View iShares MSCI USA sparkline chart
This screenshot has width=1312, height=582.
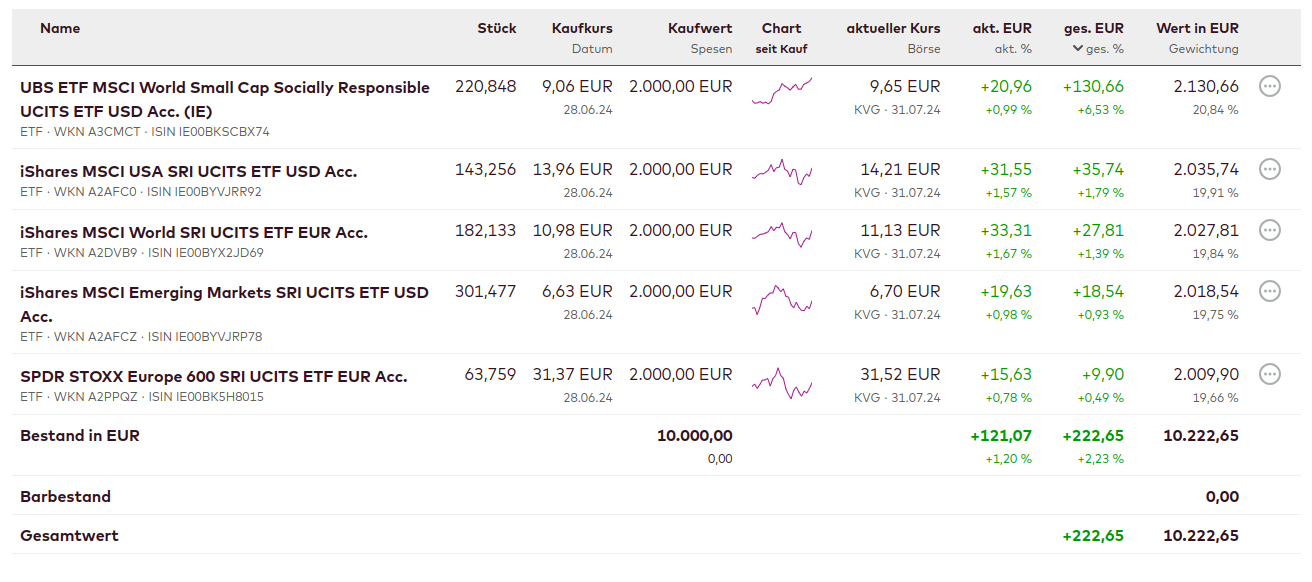coord(781,172)
